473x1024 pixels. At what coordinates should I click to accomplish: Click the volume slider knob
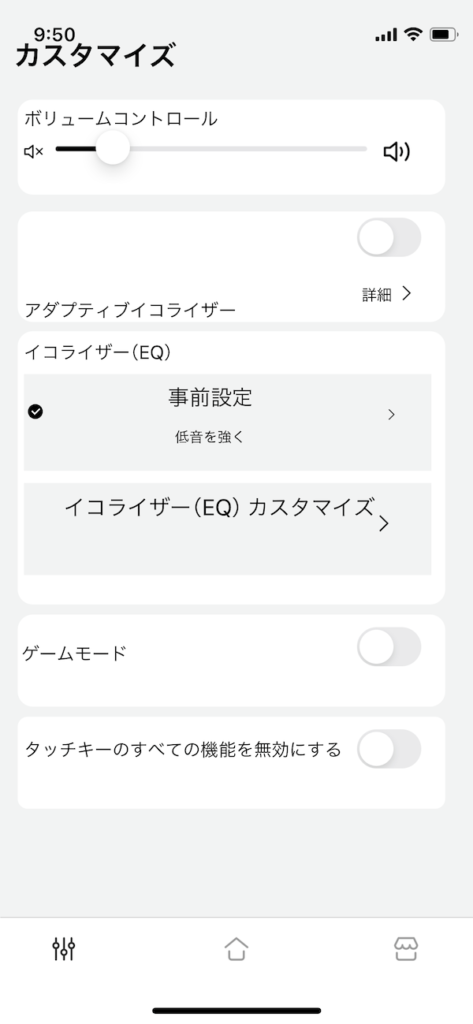pyautogui.click(x=112, y=148)
